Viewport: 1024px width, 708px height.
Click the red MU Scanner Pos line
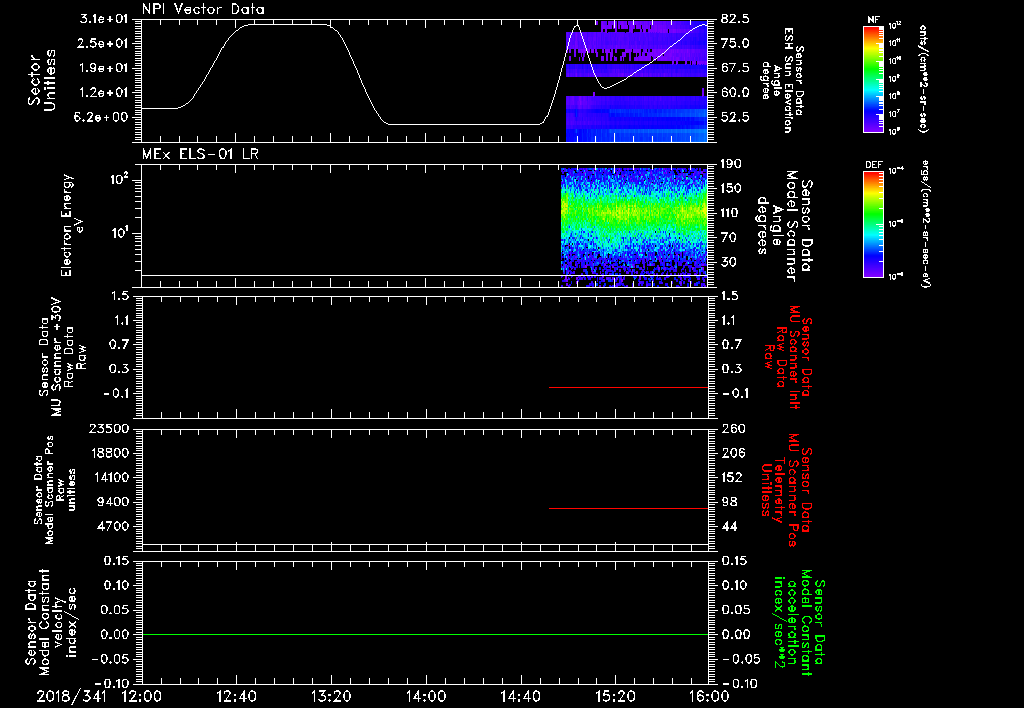coord(628,508)
